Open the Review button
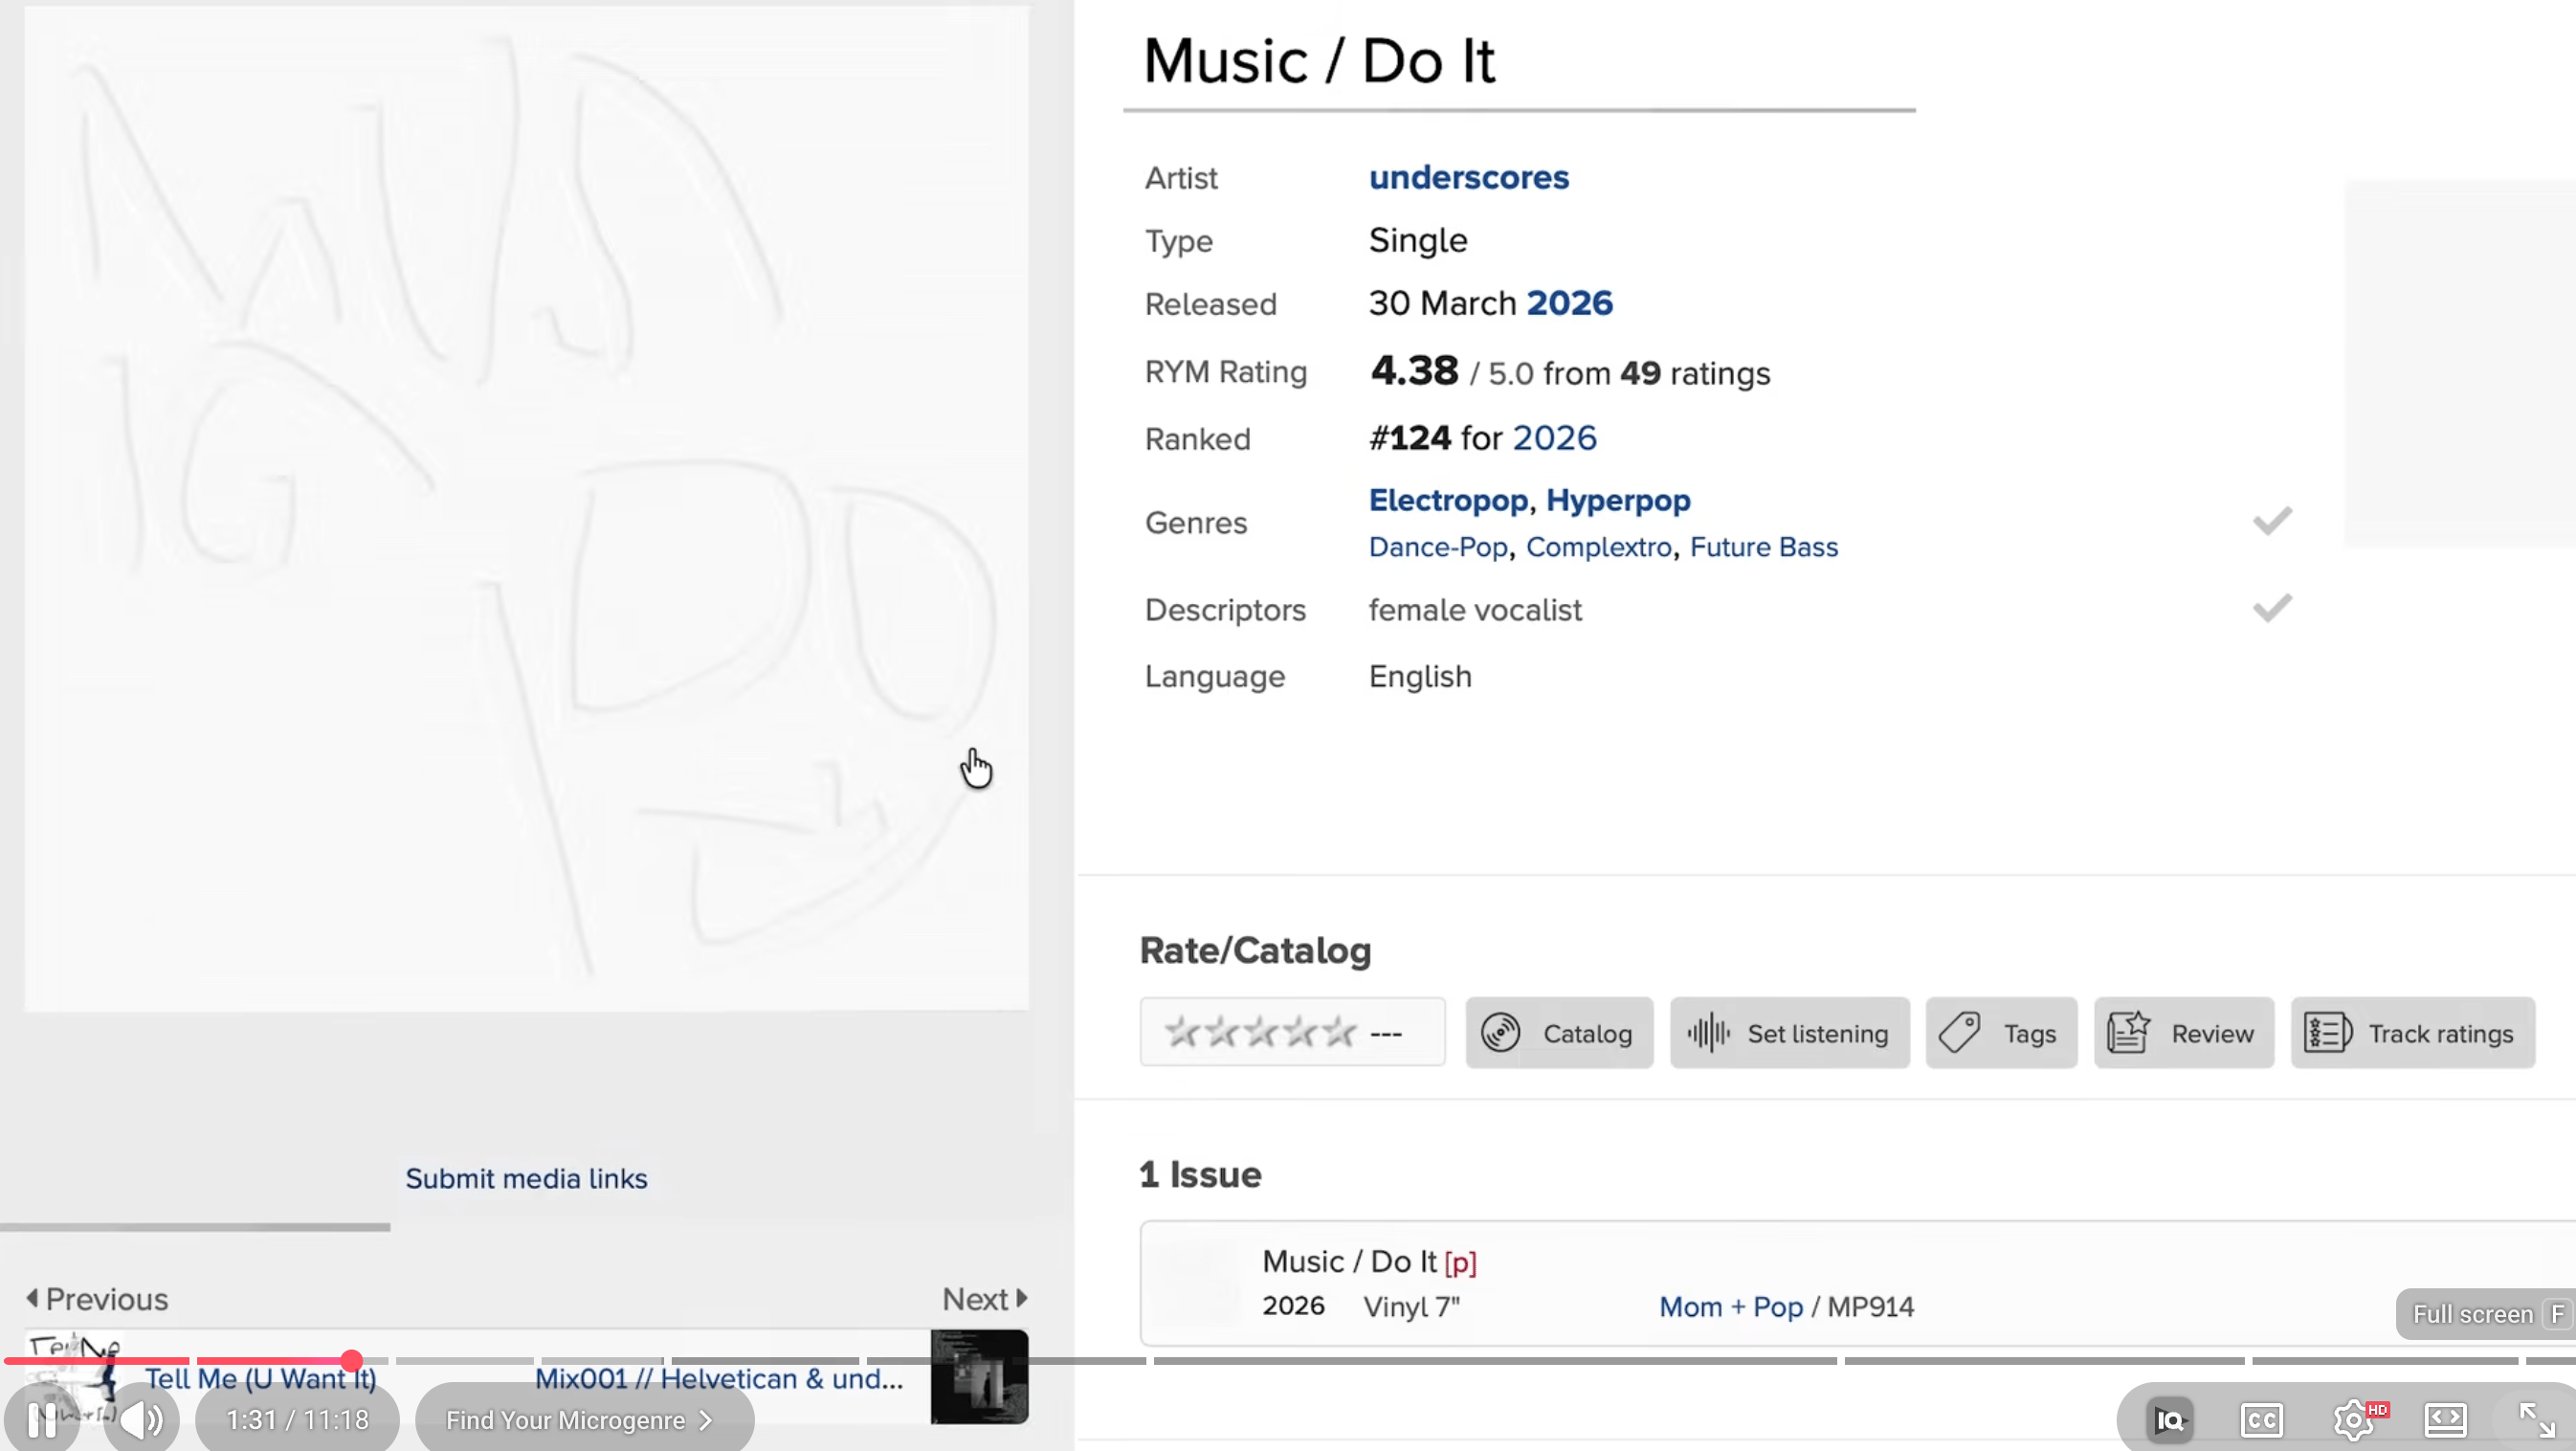Image resolution: width=2576 pixels, height=1451 pixels. coord(2183,1033)
